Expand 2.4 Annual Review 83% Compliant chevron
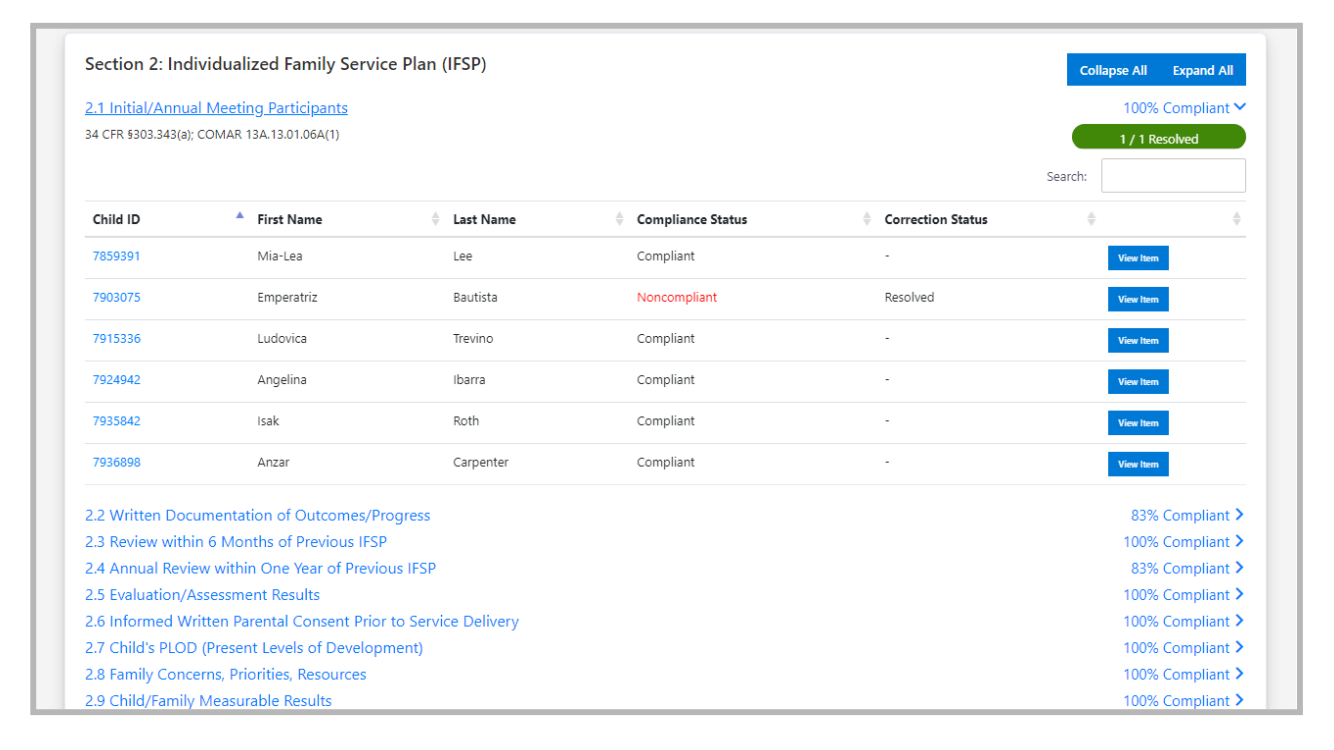 (x=1240, y=568)
